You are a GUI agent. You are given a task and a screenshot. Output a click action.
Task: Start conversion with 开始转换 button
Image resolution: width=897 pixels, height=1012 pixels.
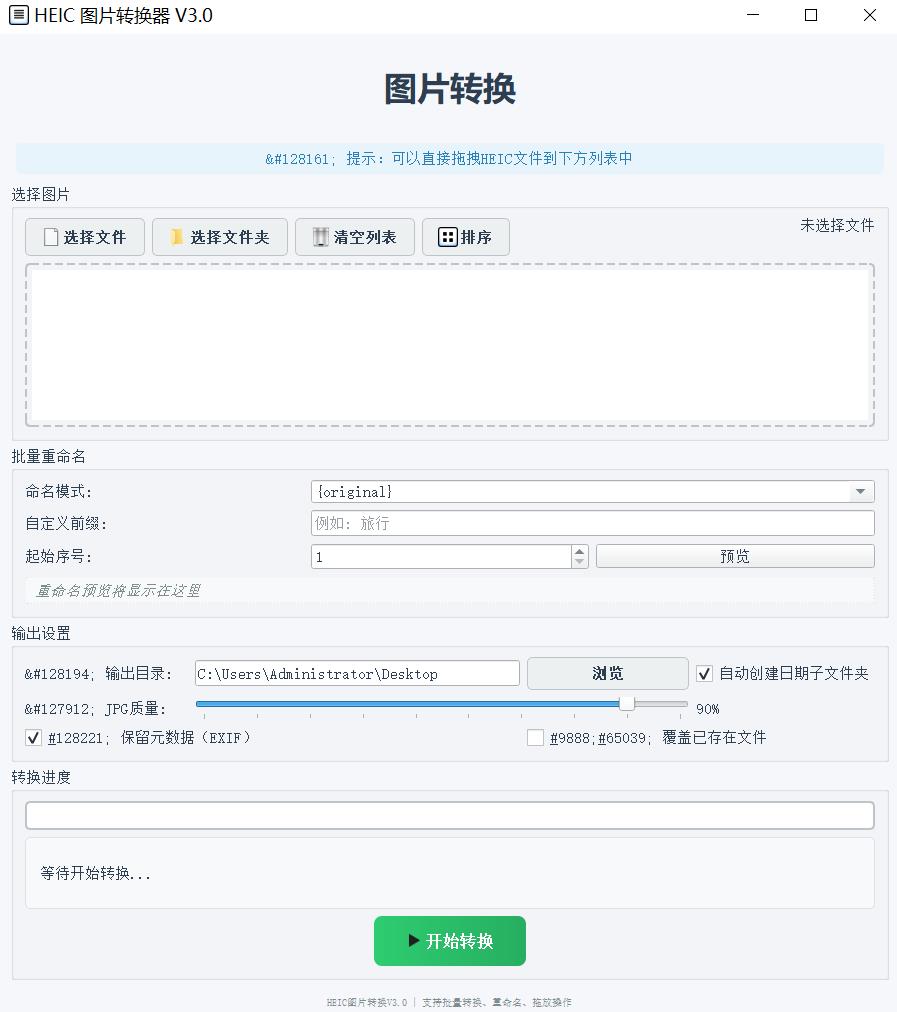point(450,941)
